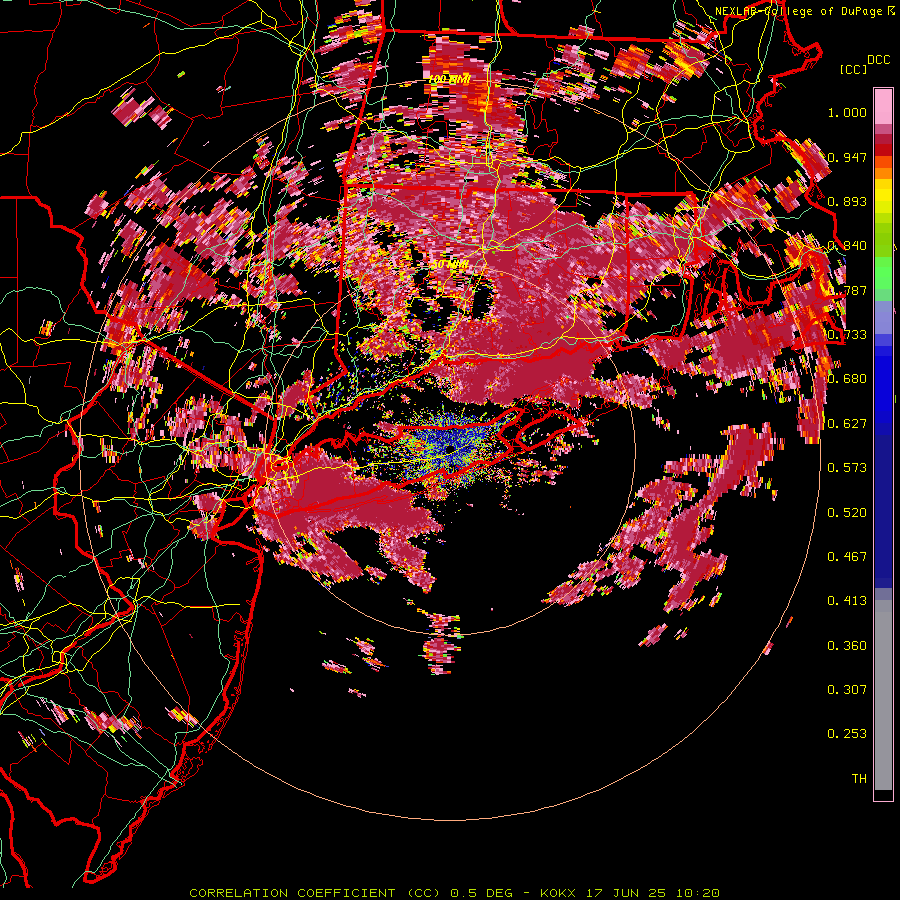The image size is (900, 900).
Task: Select the 0.413 scale value
Action: tap(847, 601)
